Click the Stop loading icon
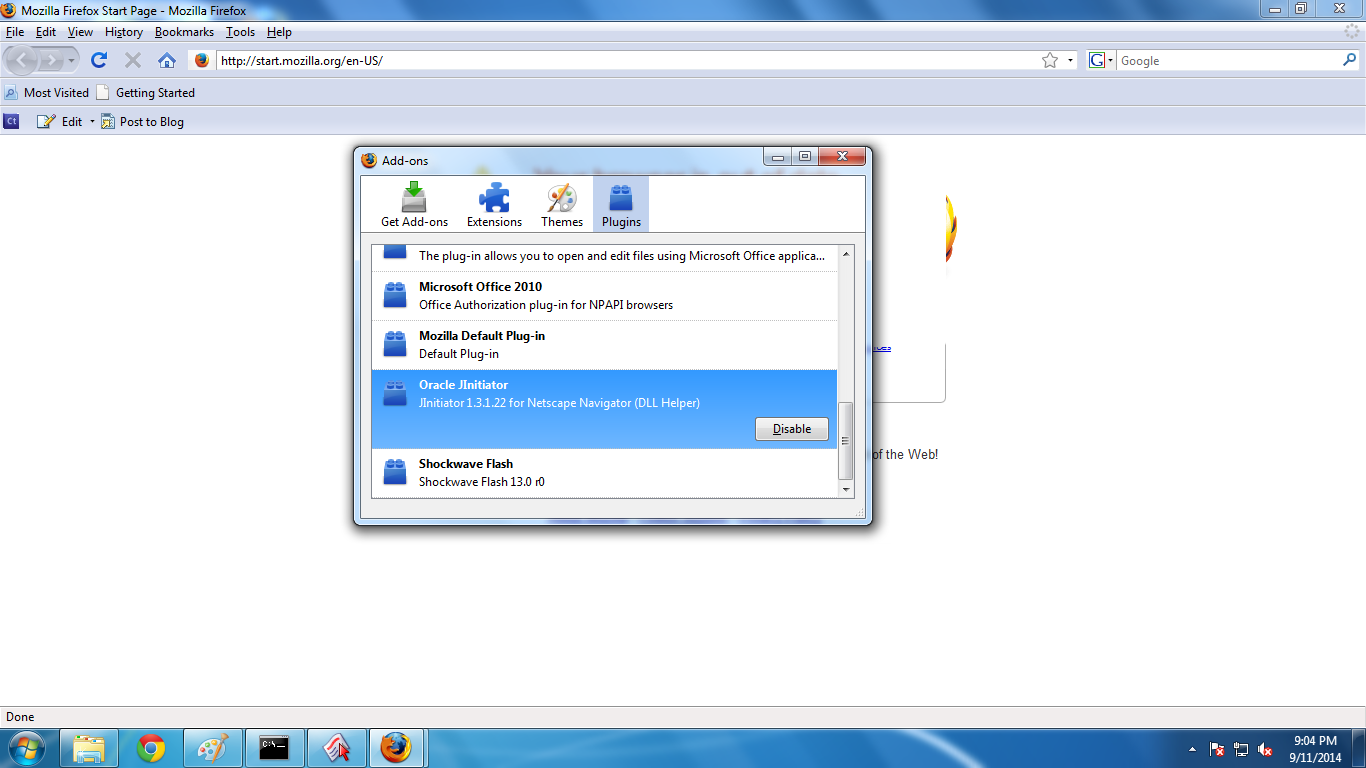1366x768 pixels. coord(132,60)
